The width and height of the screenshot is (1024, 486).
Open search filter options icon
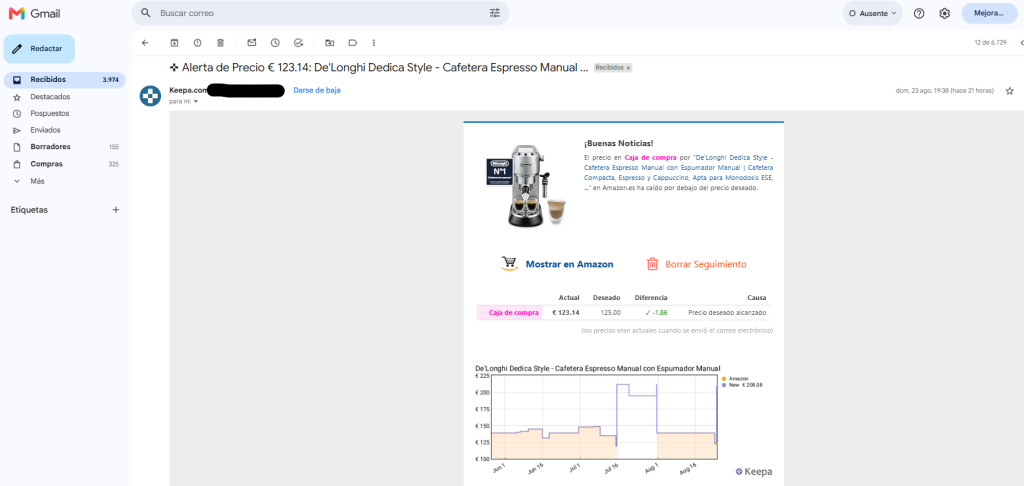click(494, 13)
